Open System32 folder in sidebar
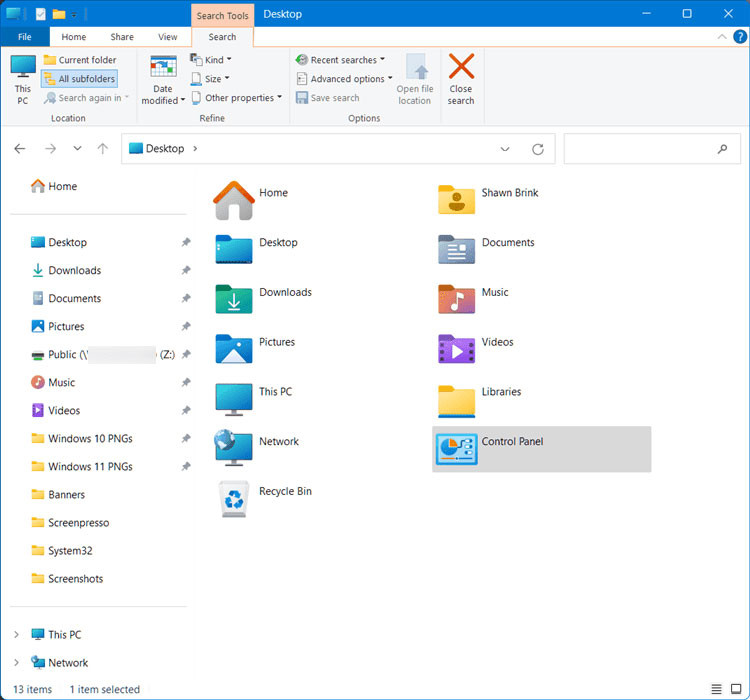Screen dimensions: 750x700 point(61,551)
